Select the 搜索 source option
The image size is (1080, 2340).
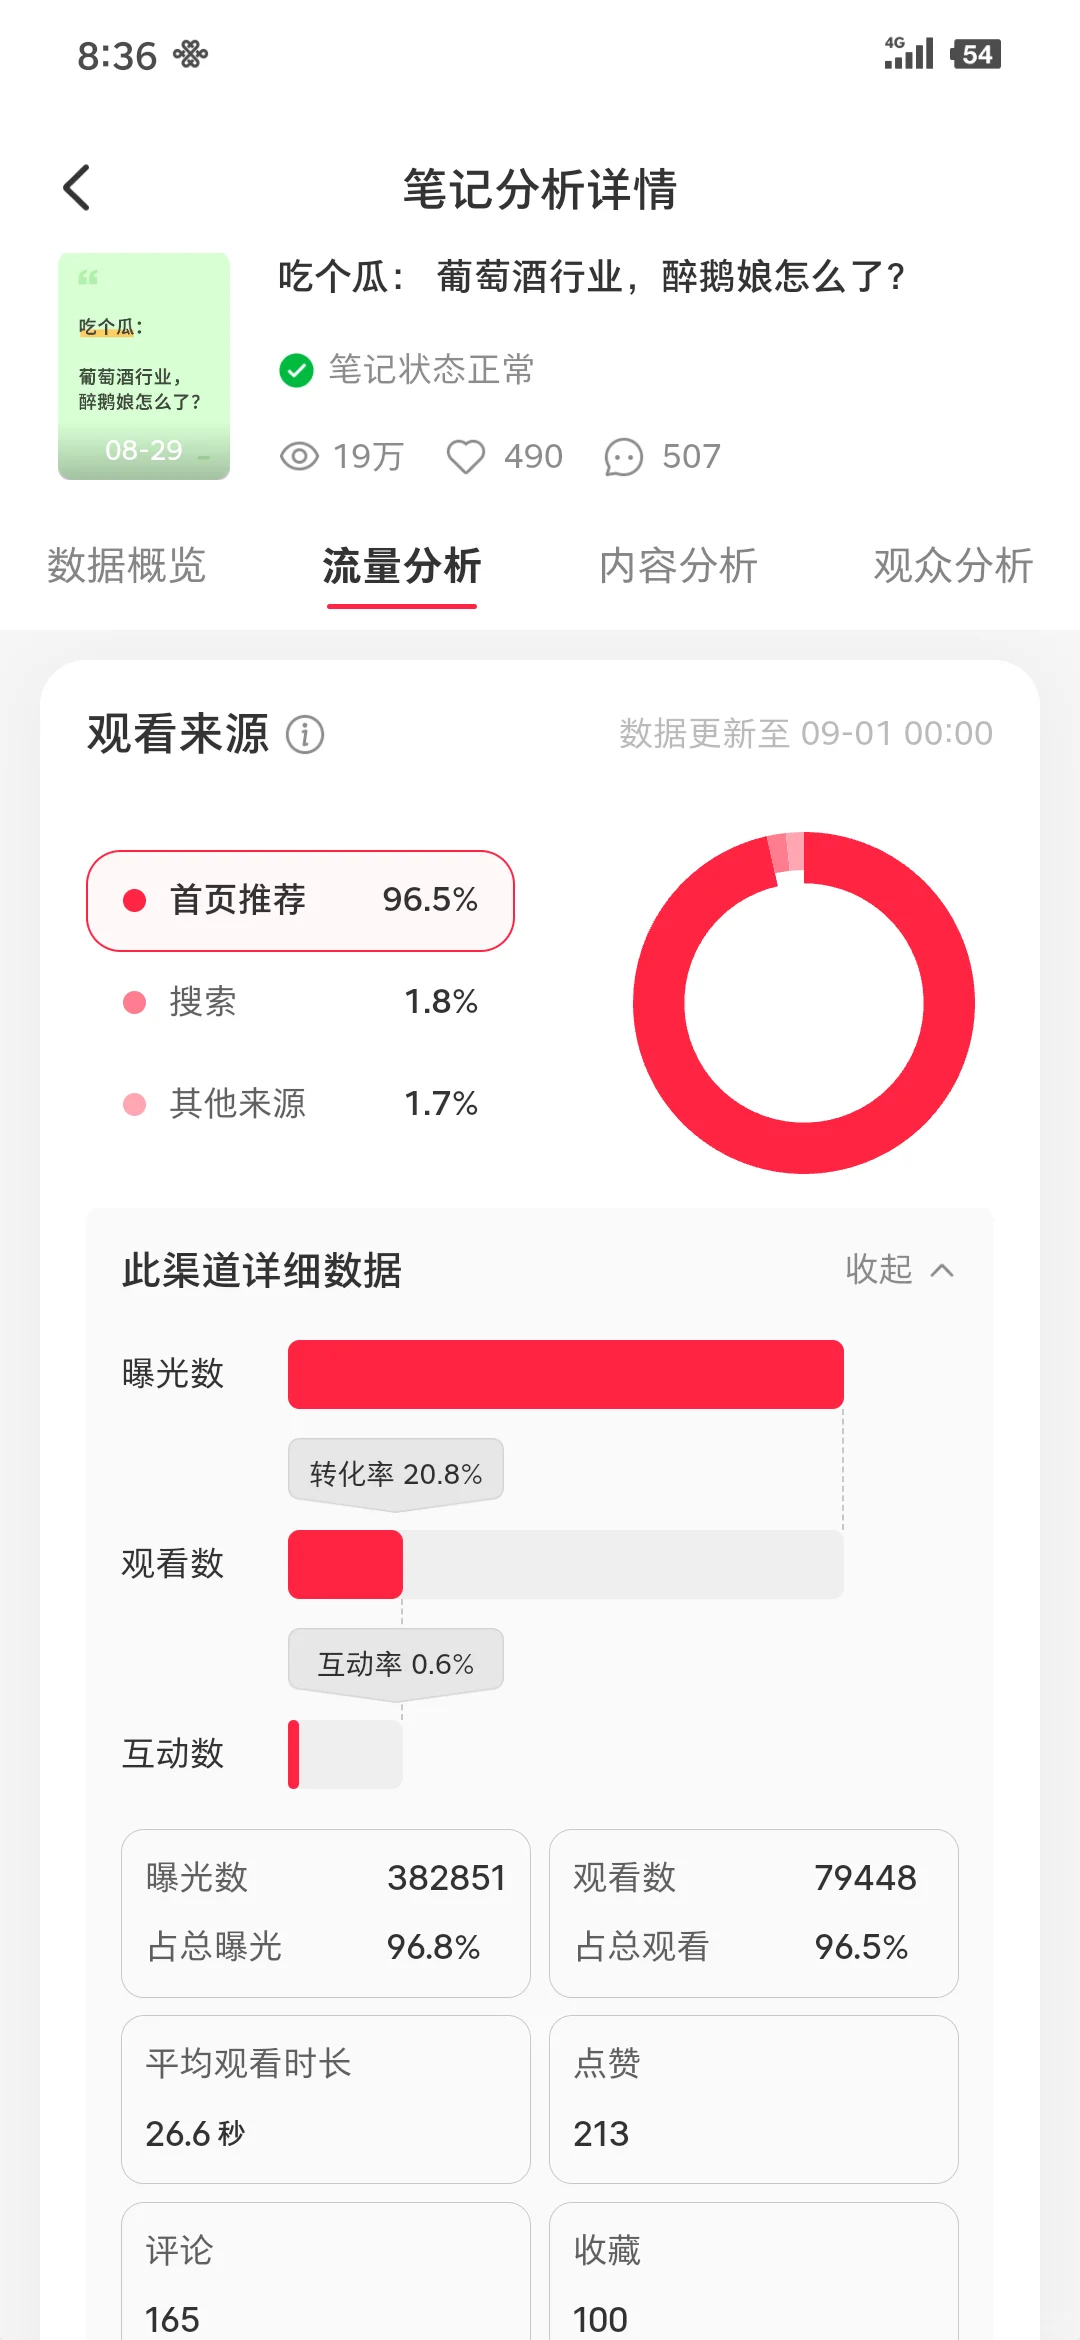(300, 1002)
